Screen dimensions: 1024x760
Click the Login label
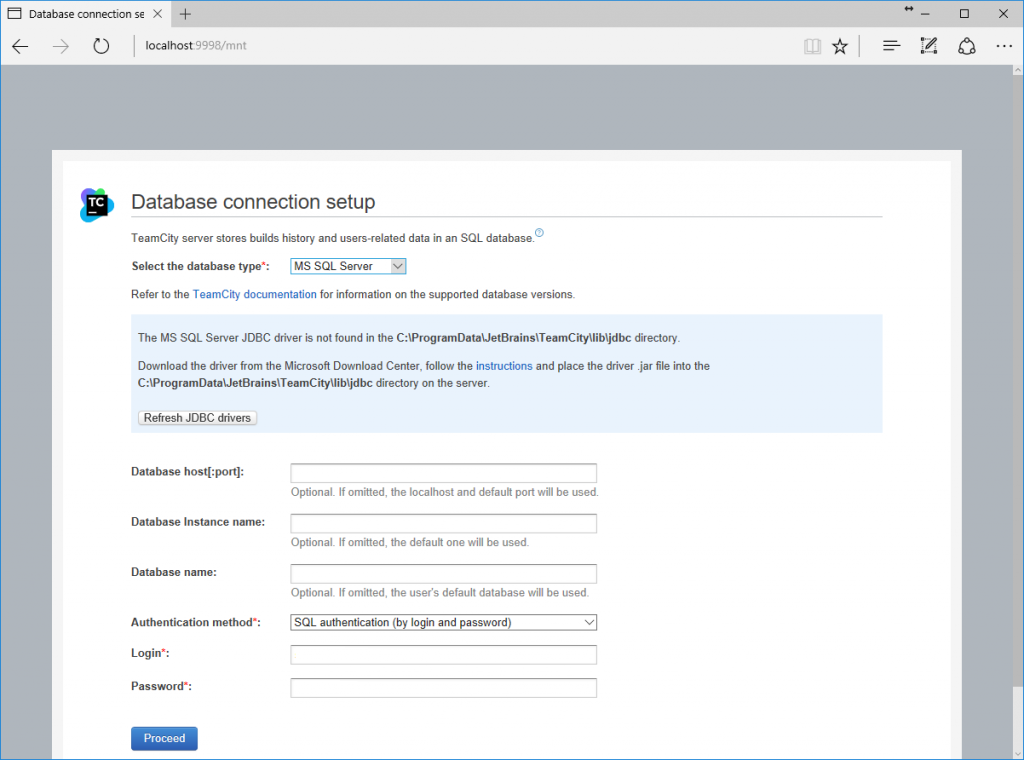(150, 653)
